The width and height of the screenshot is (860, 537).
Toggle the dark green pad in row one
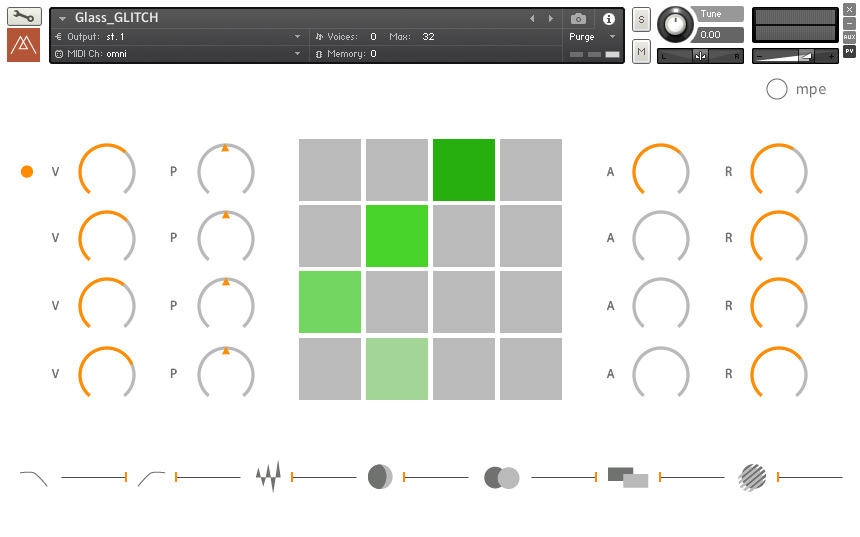pos(464,170)
